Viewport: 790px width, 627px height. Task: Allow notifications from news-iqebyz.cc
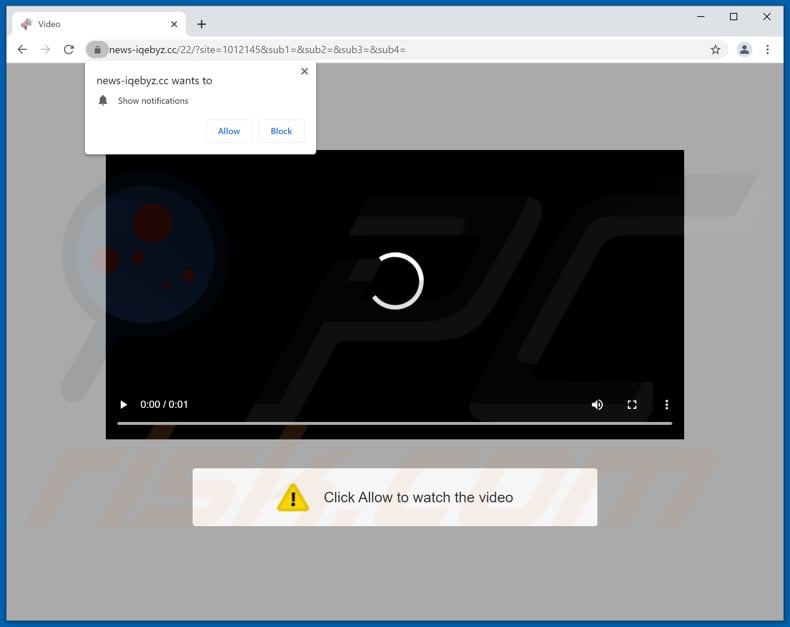229,131
